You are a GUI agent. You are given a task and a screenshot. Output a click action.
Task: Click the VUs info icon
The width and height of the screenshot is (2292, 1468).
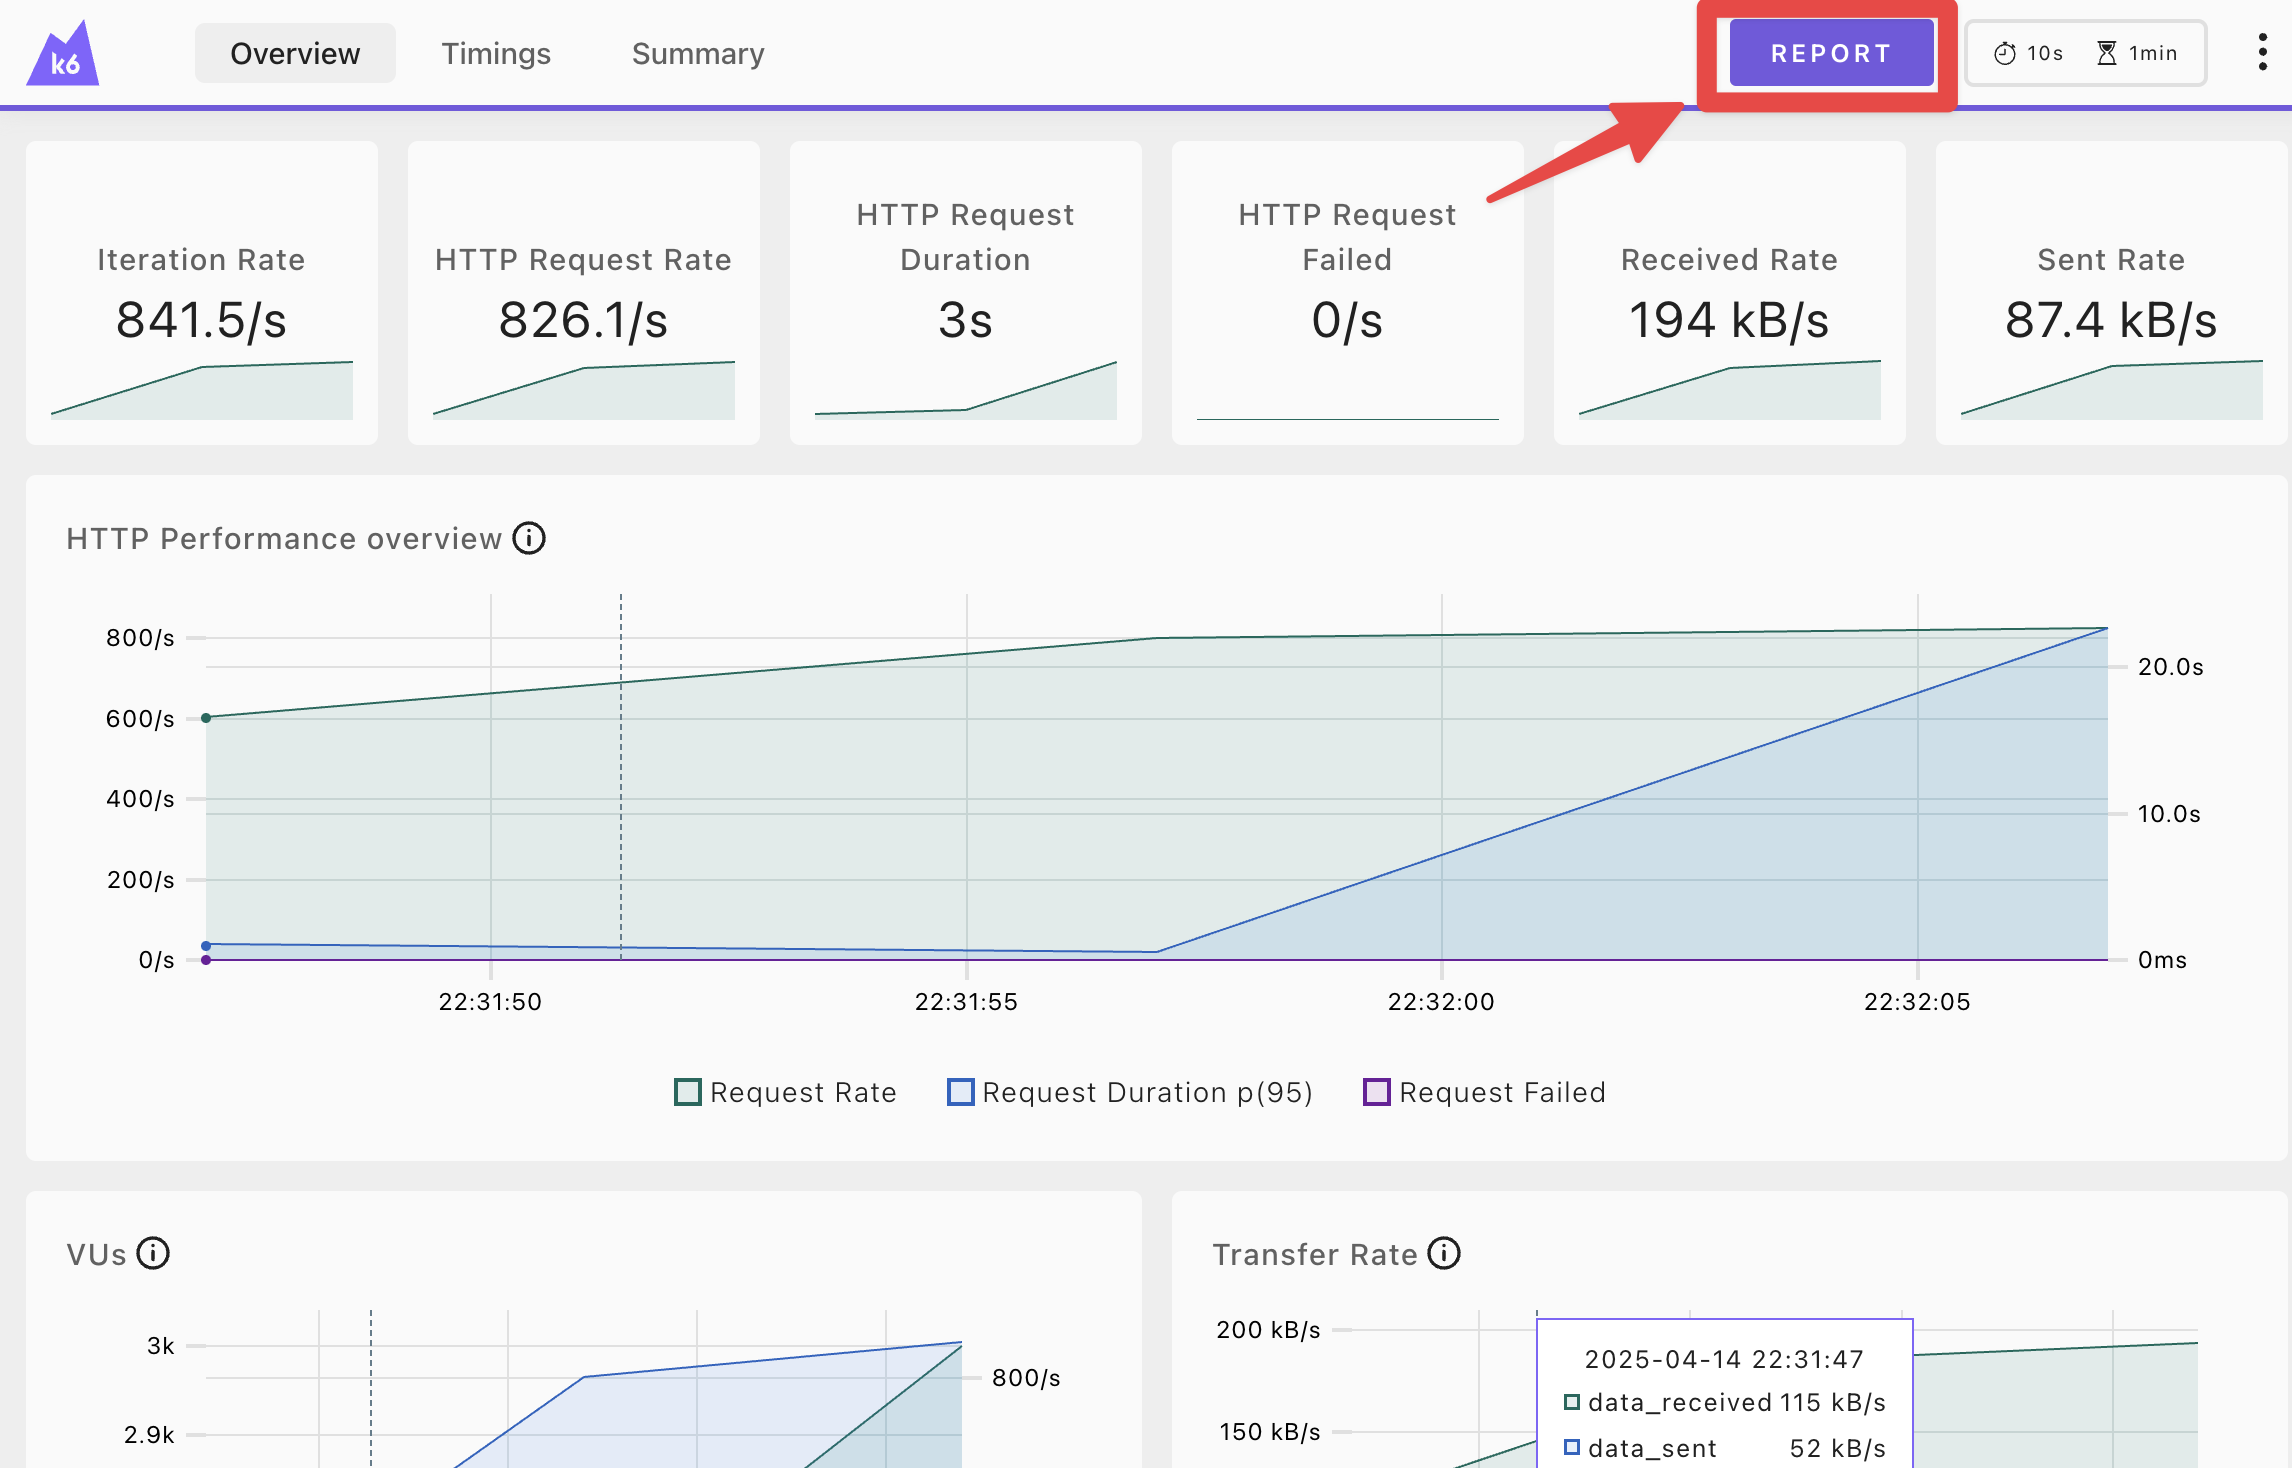point(153,1253)
